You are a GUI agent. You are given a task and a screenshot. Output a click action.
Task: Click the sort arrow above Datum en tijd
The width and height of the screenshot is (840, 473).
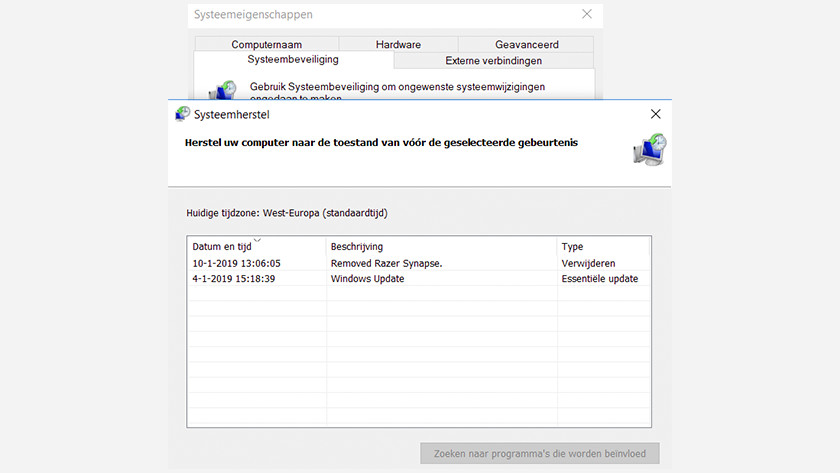(x=257, y=240)
